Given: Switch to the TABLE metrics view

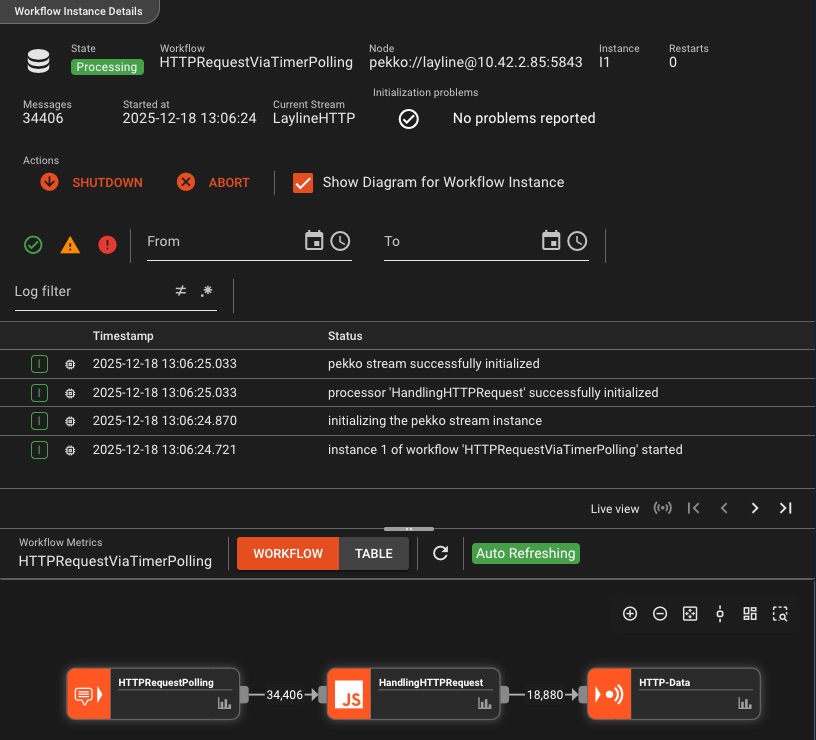Looking at the screenshot, I should pyautogui.click(x=374, y=553).
